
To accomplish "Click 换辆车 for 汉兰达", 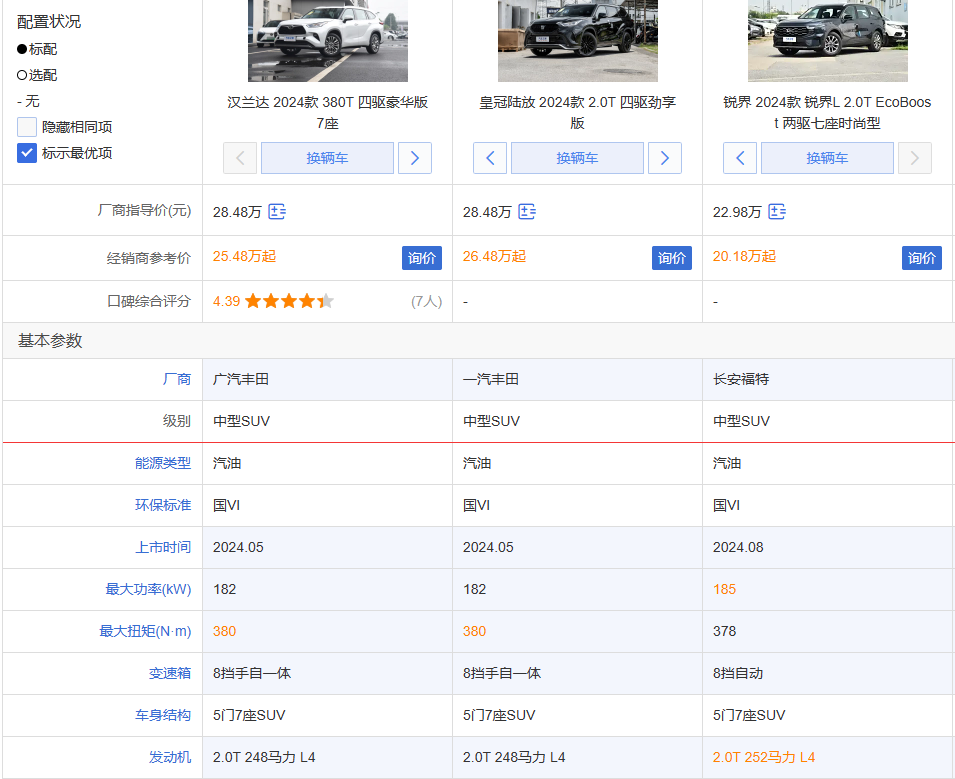I will [327, 158].
